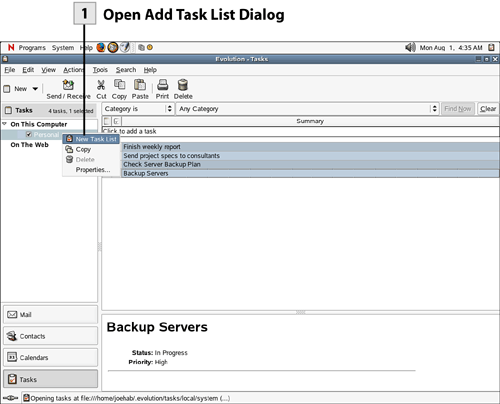This screenshot has height=404, width=500.
Task: Collapse the On This Computer group
Action: (x=5, y=124)
